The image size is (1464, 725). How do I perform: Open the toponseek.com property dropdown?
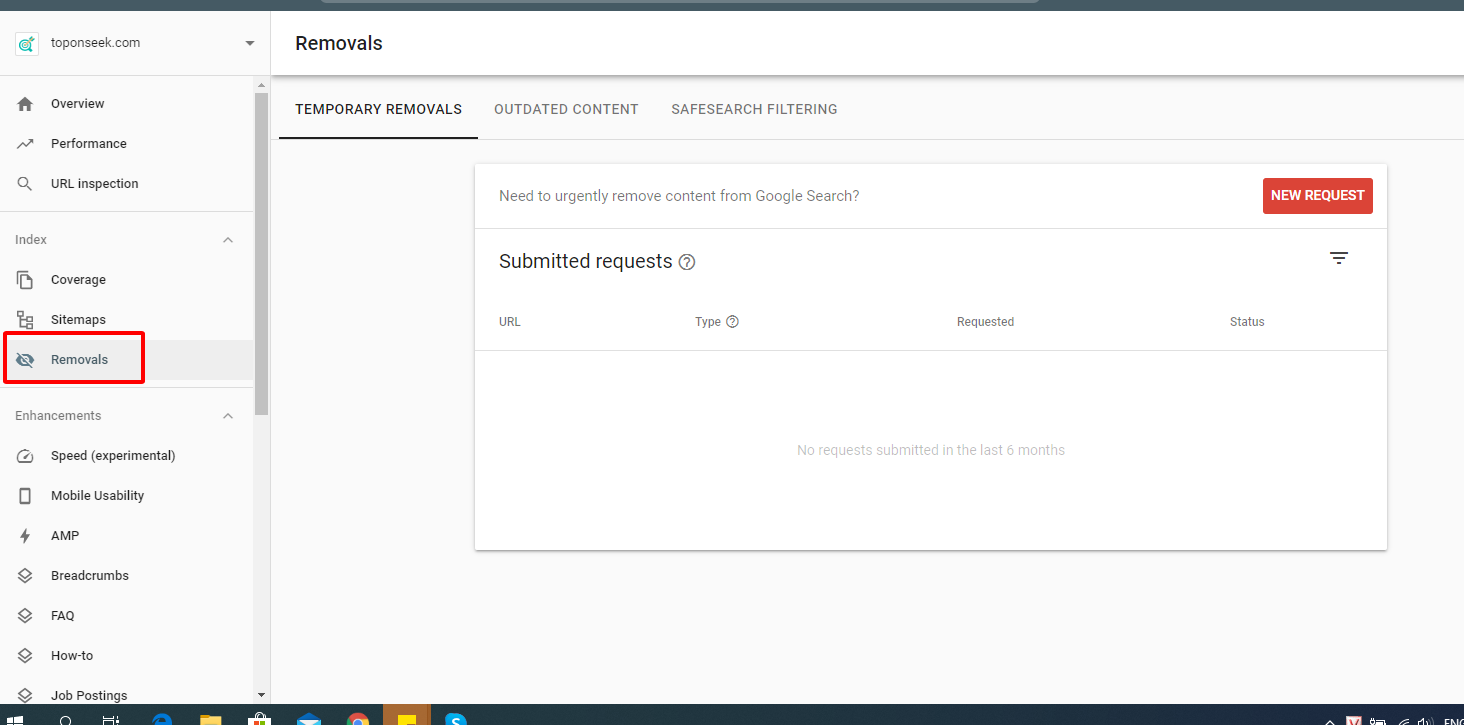tap(249, 43)
